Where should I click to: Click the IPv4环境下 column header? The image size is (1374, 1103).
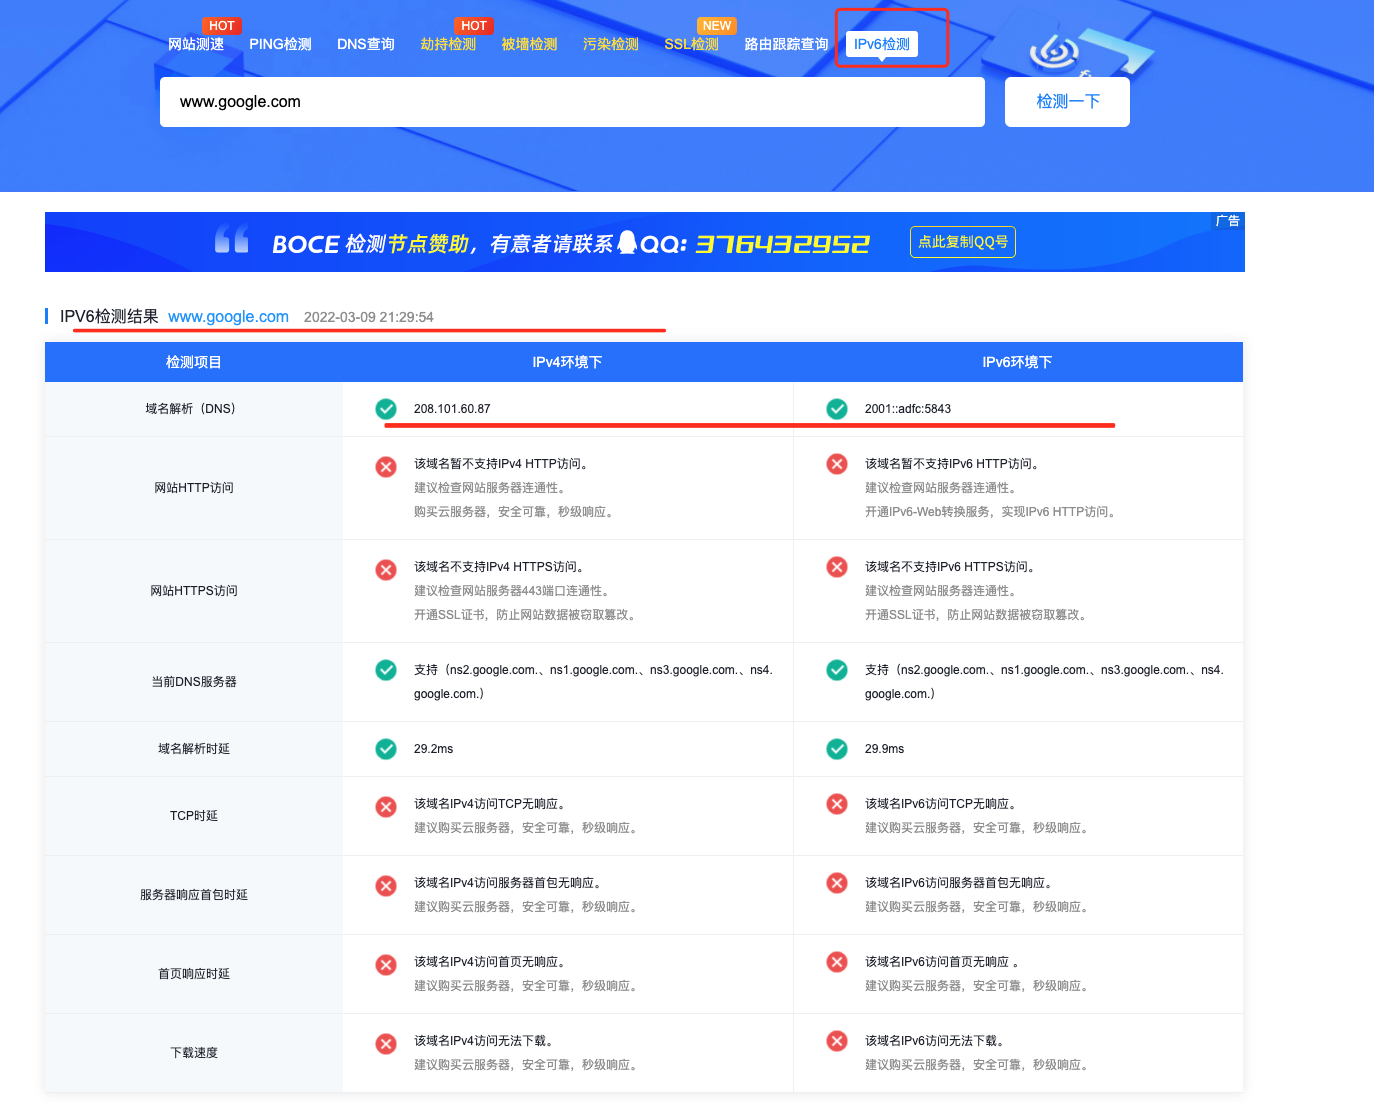click(x=567, y=362)
